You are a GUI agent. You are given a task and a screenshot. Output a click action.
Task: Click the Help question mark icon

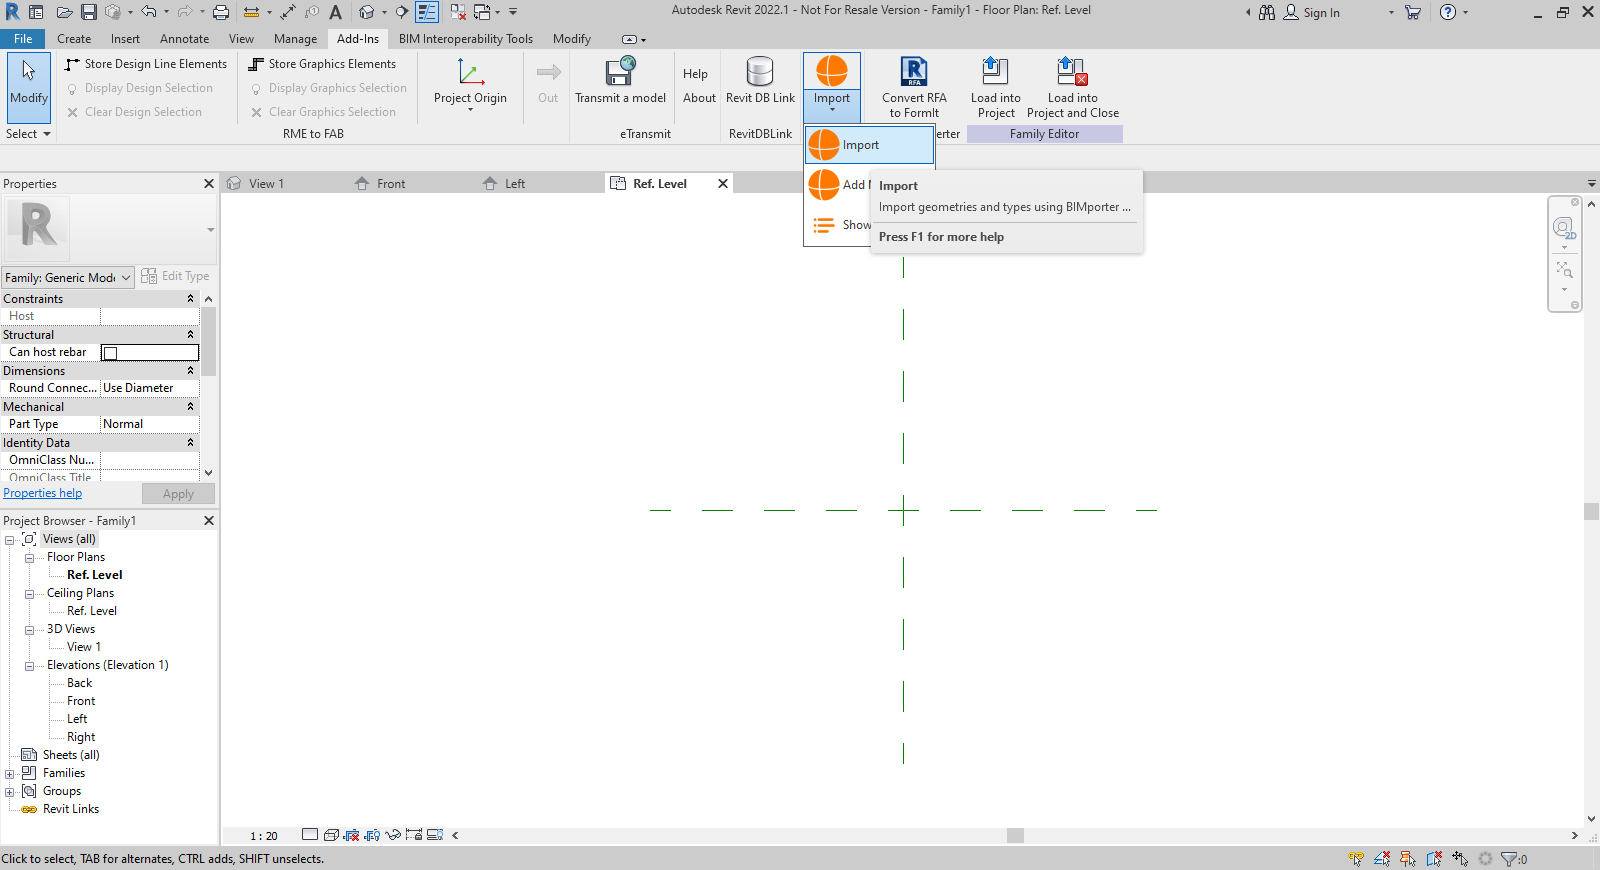click(1448, 12)
